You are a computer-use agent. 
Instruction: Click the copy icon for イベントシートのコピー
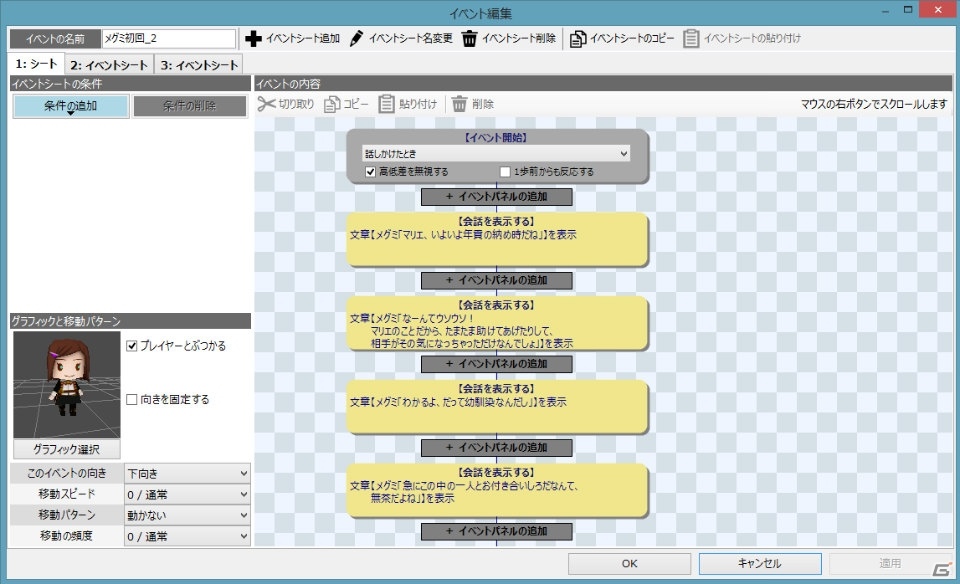click(577, 39)
